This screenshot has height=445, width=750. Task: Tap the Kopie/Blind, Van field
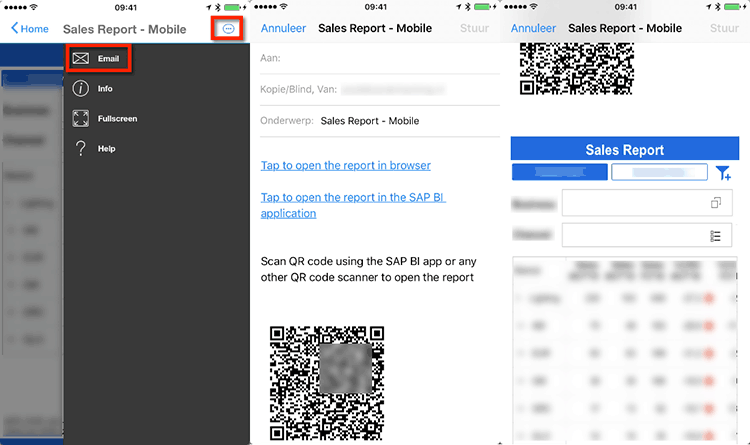(x=380, y=89)
